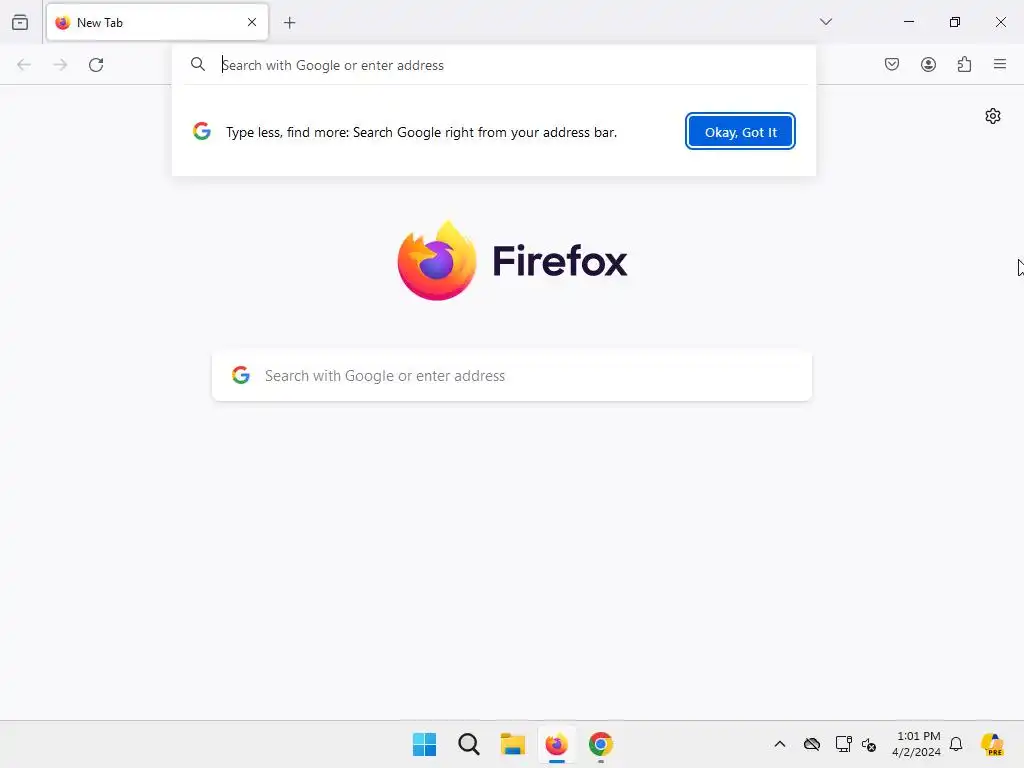
Task: Switch to Google Chrome in the taskbar
Action: (601, 744)
